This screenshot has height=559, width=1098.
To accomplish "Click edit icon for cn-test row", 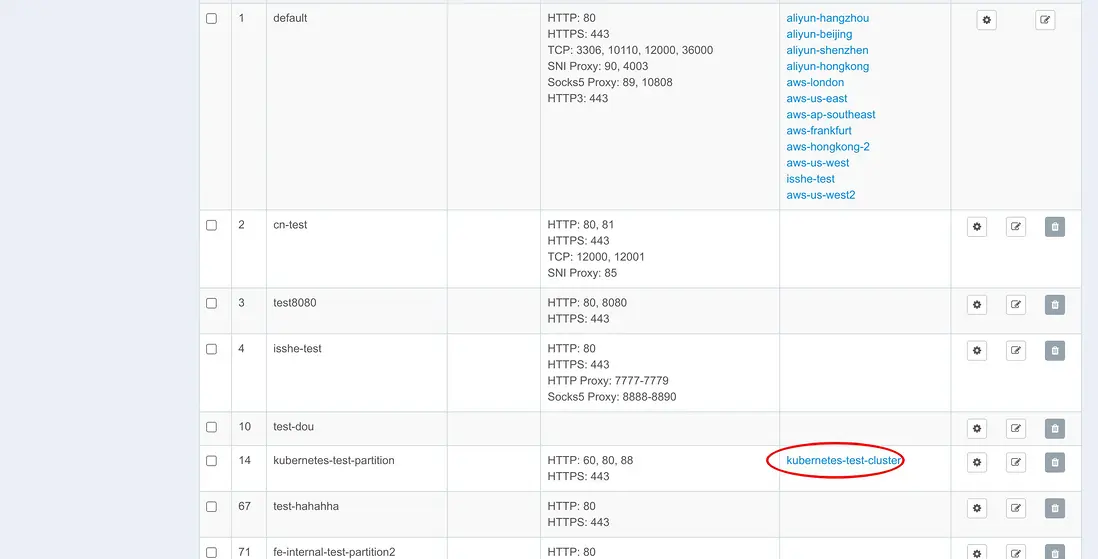I will pyautogui.click(x=1015, y=227).
